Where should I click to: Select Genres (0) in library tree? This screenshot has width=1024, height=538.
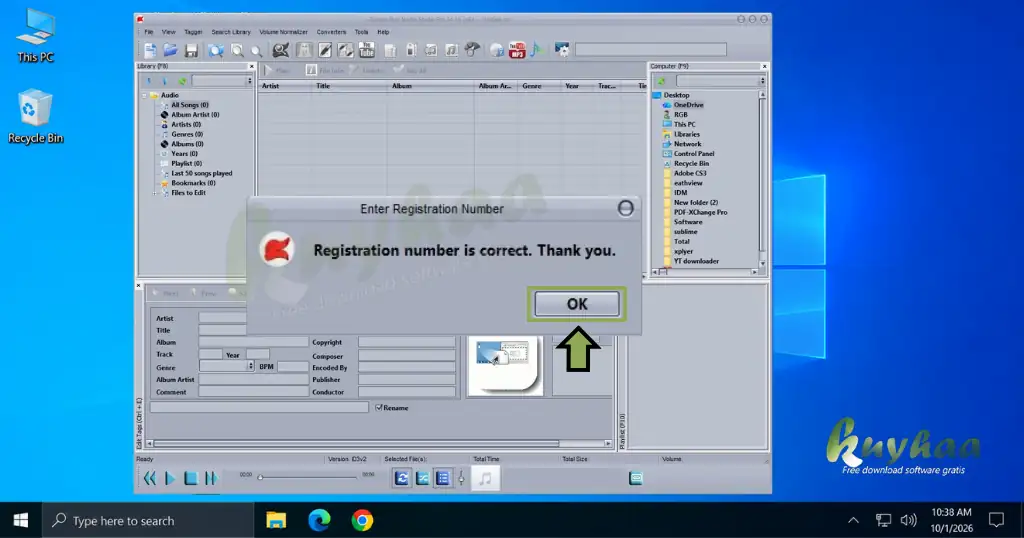187,134
